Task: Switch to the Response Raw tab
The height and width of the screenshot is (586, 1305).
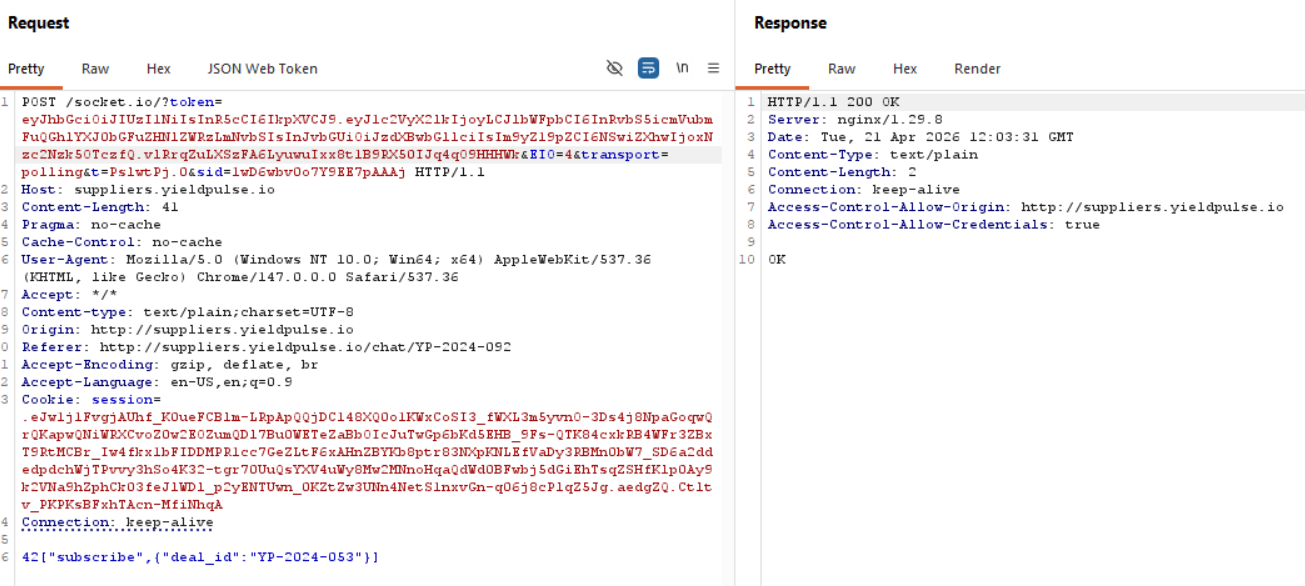Action: 841,69
